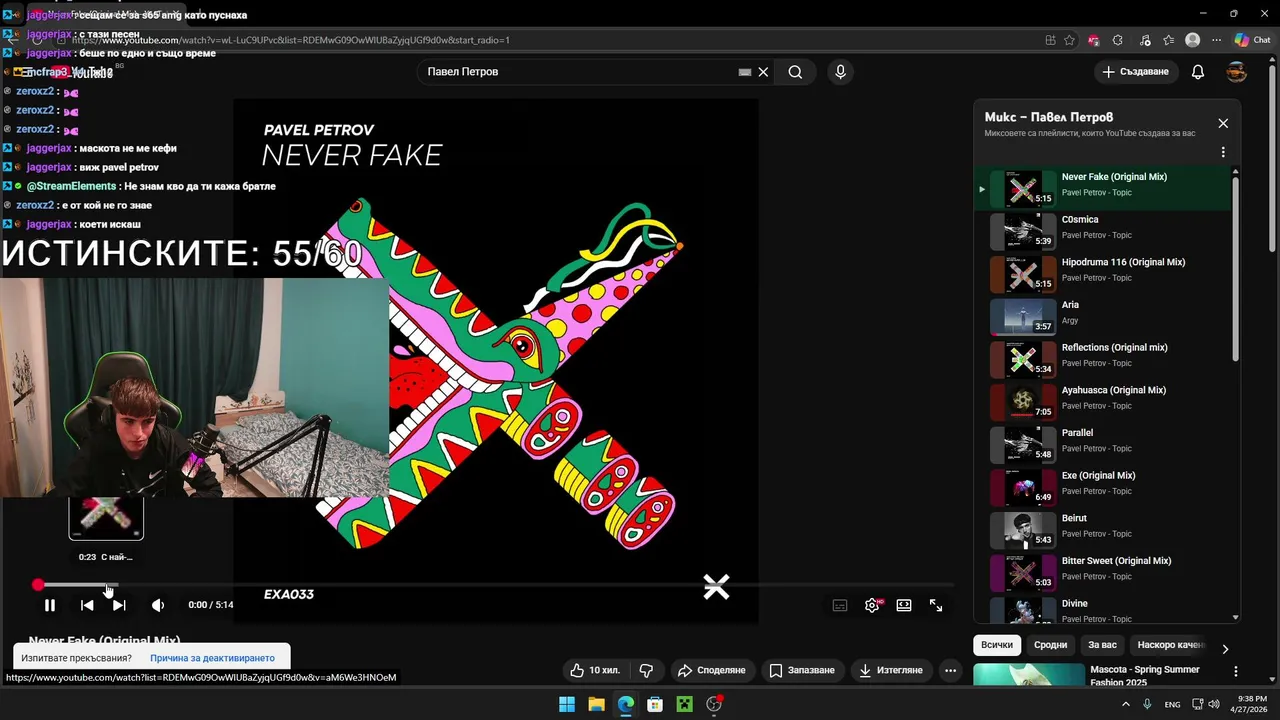This screenshot has height=720, width=1280.
Task: Close the Микс – Павел Петров playlist panel
Action: (x=1223, y=123)
